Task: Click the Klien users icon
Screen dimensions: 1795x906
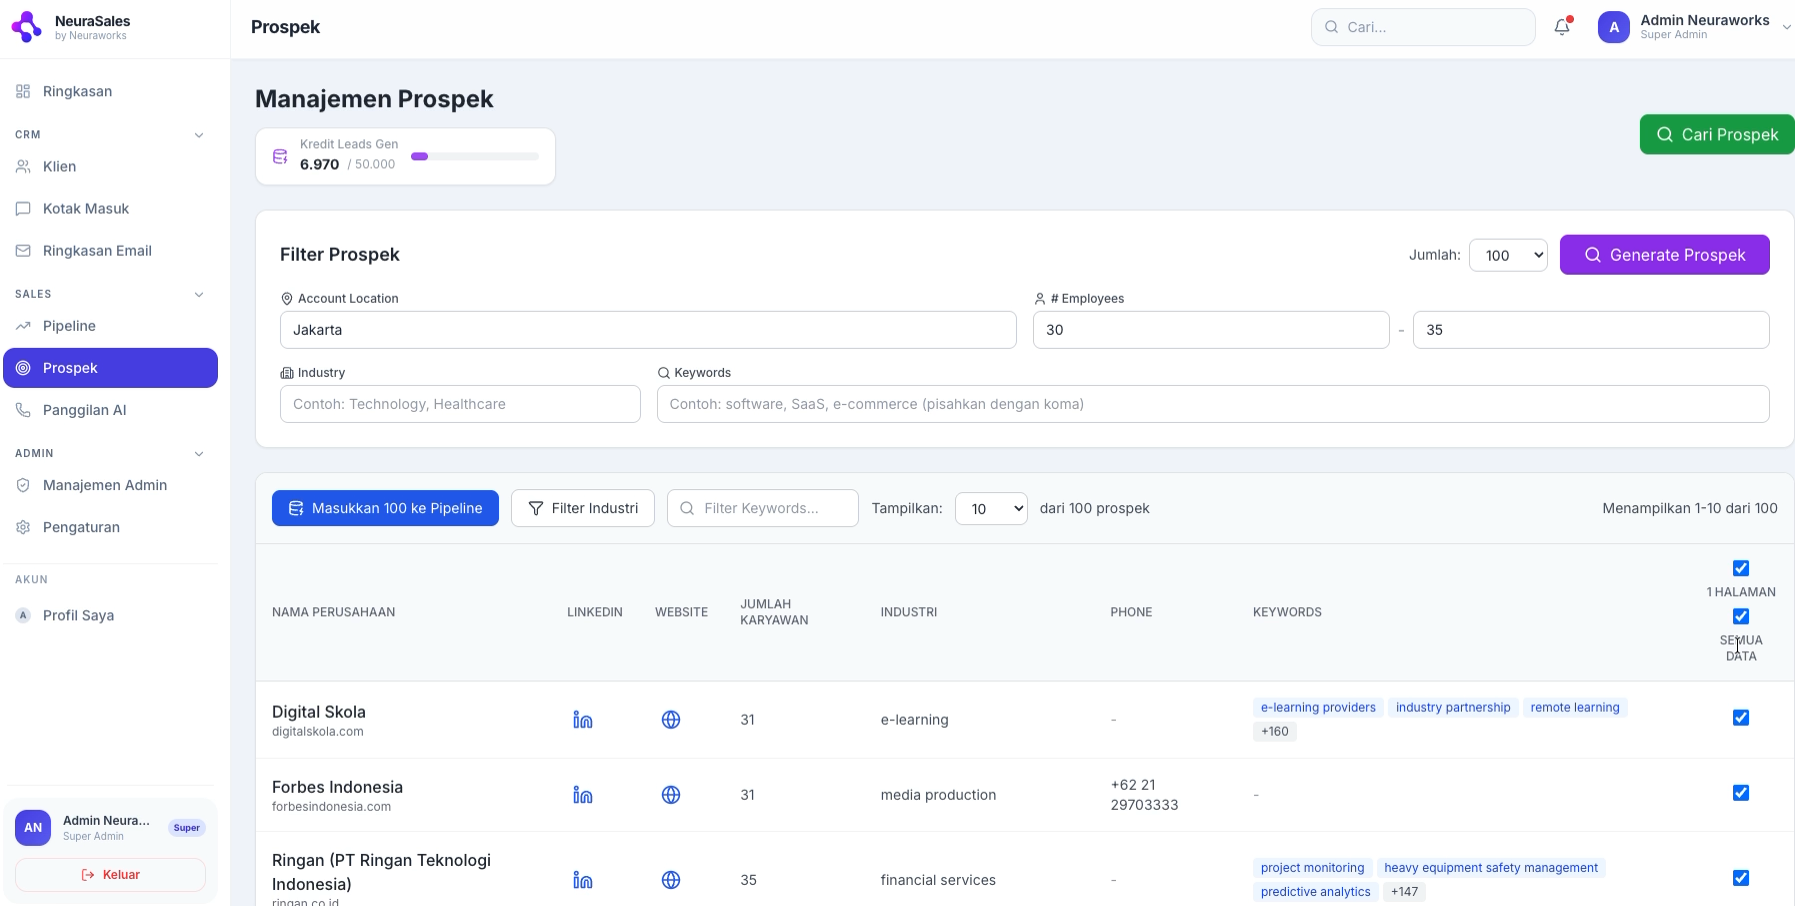Action: (23, 167)
